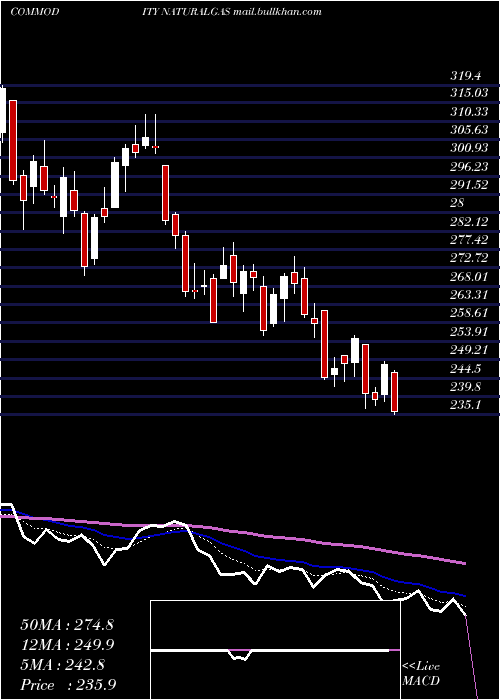Viewport: 500px width, 700px height.
Task: Click the tall red candle below 315.03
Action: [12, 140]
